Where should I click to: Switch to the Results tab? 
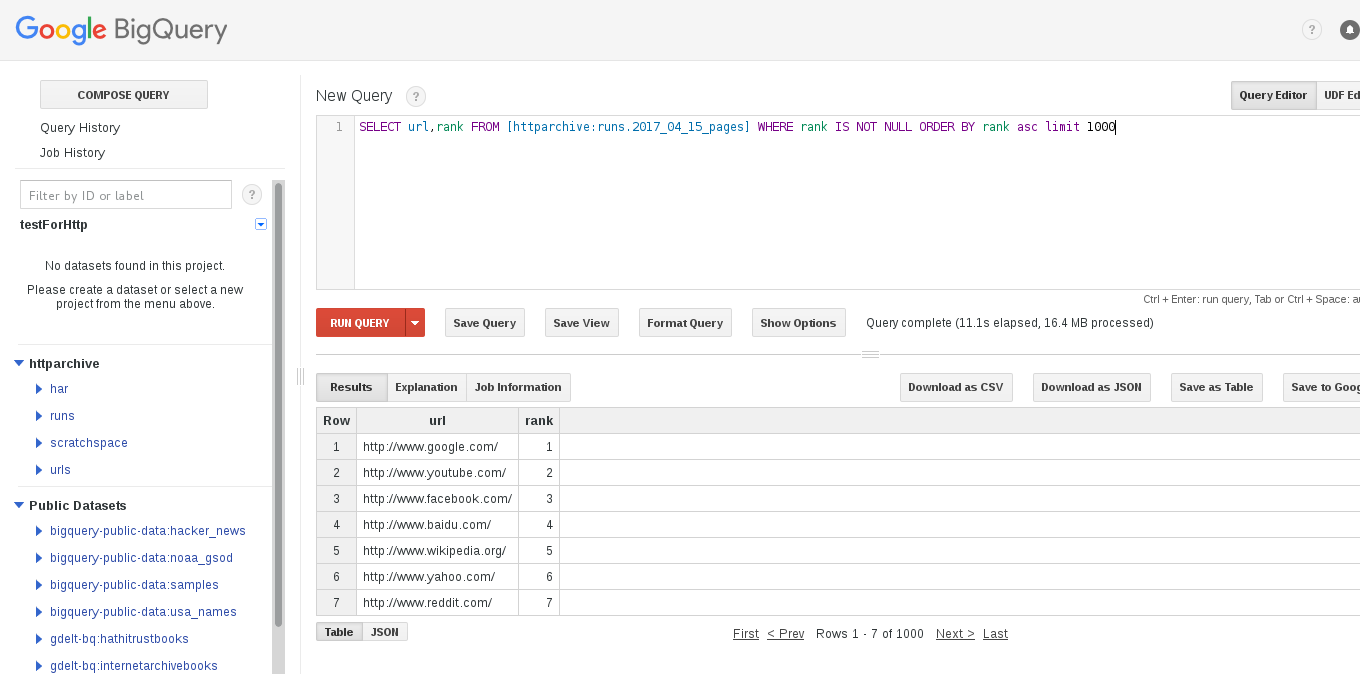click(x=351, y=387)
